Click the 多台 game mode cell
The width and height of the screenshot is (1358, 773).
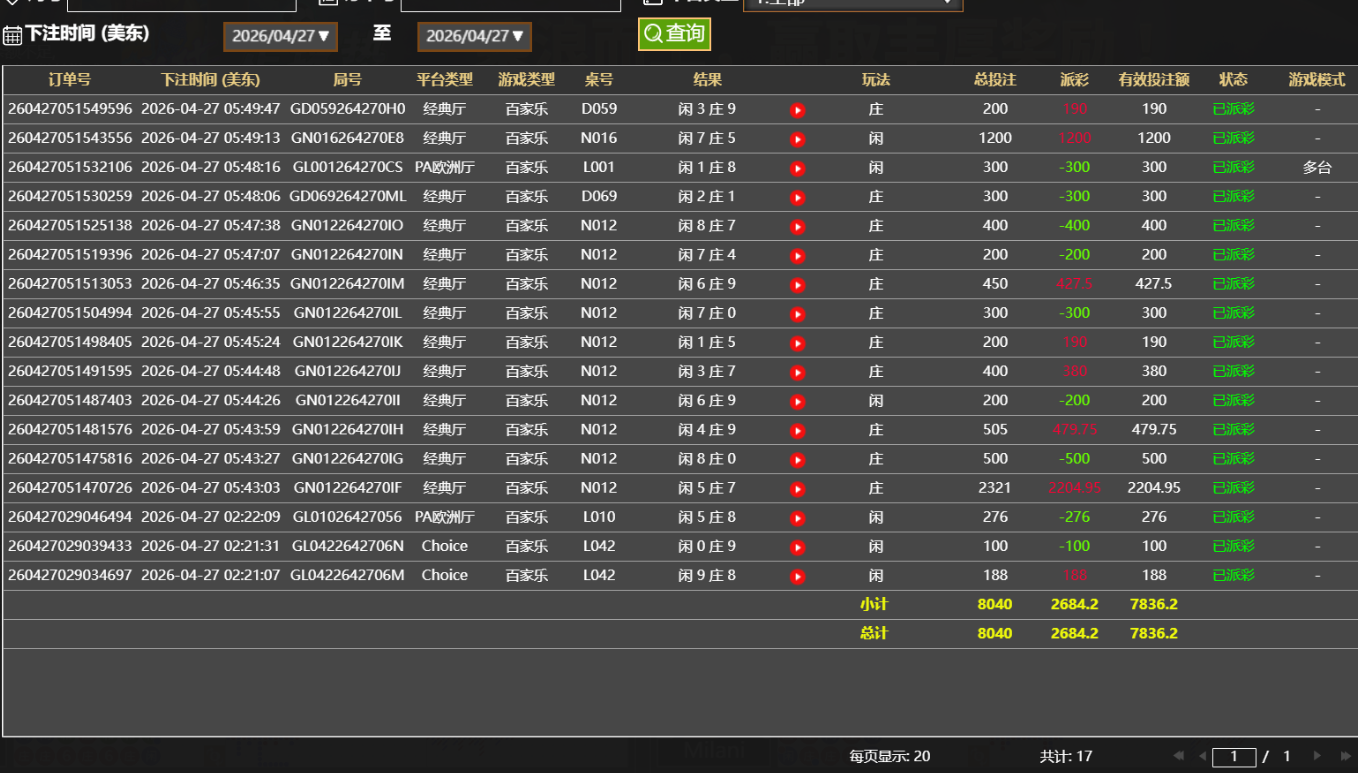click(1317, 168)
